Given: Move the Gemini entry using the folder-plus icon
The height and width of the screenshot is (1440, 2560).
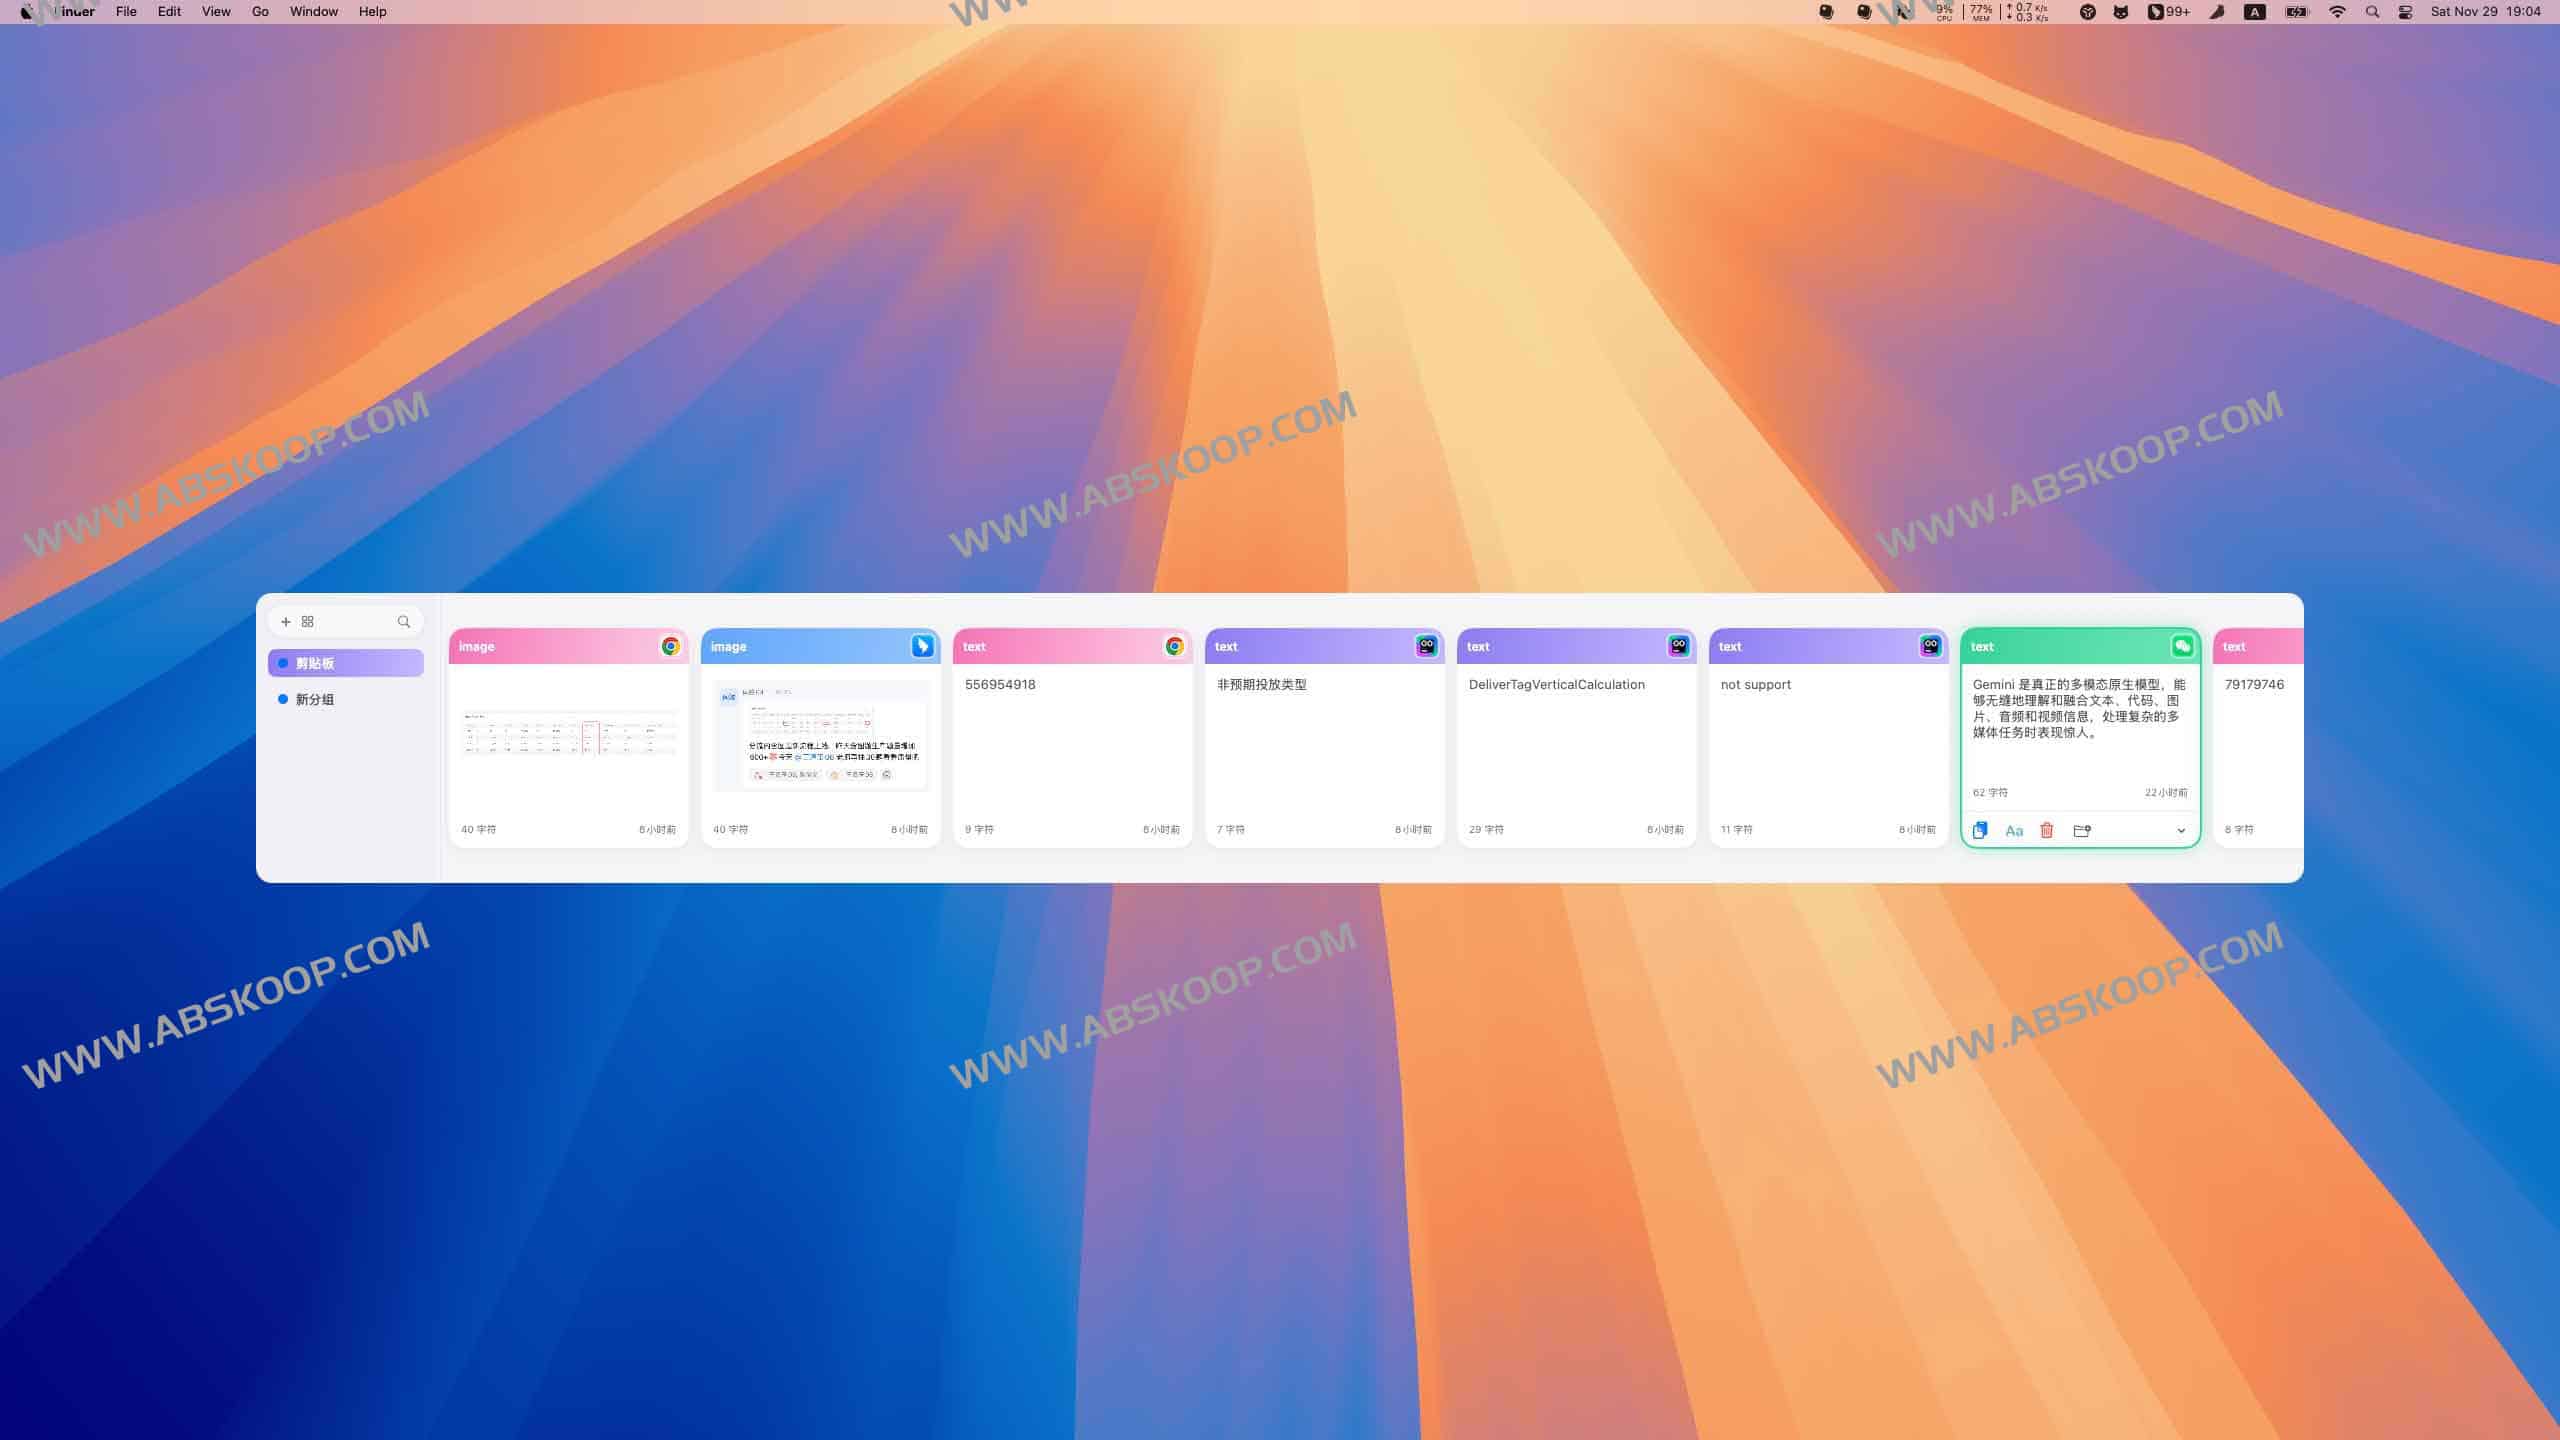Looking at the screenshot, I should 2082,831.
